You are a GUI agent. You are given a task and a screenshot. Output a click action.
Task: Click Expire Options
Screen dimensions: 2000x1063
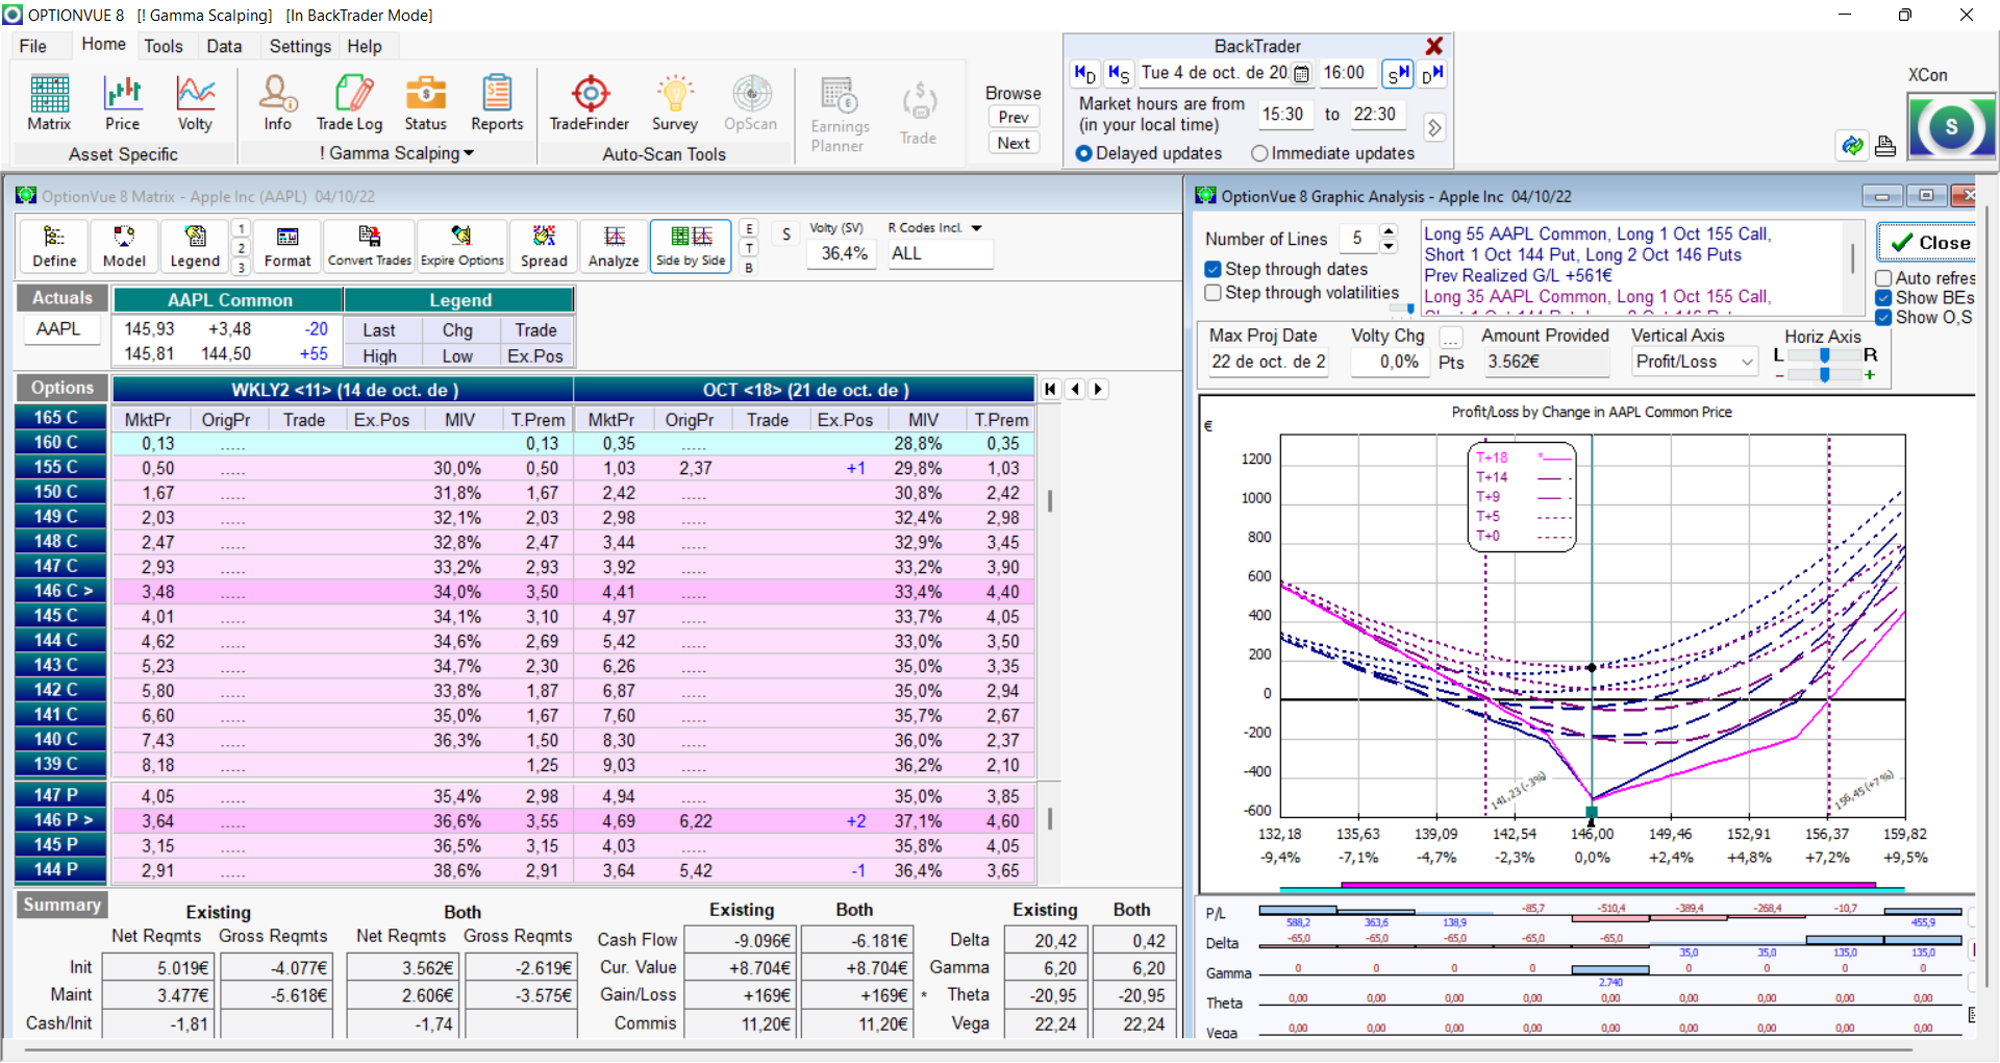pyautogui.click(x=462, y=246)
